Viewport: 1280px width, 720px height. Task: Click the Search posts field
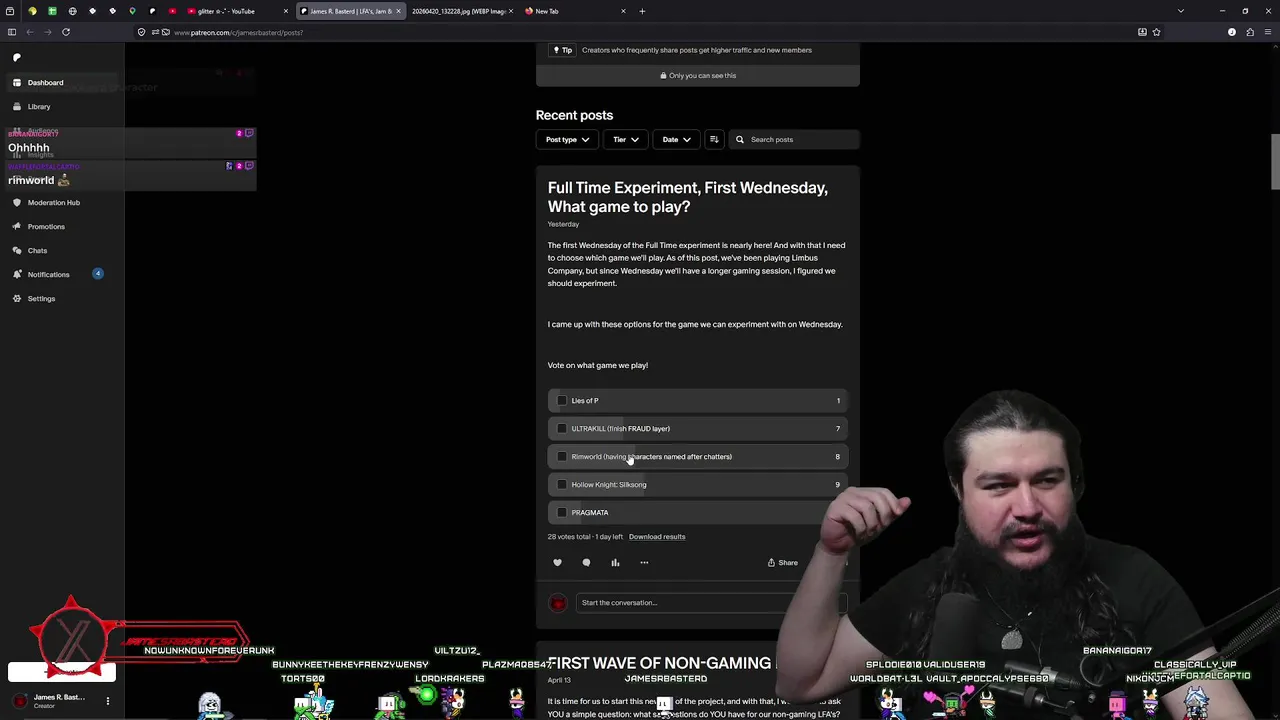(x=794, y=140)
